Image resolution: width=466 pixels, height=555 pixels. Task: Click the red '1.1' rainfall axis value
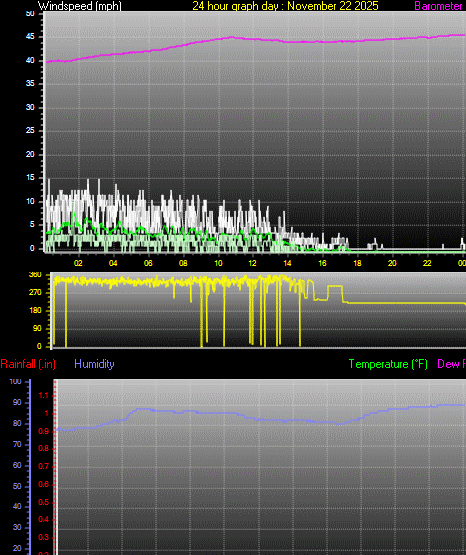coord(44,396)
